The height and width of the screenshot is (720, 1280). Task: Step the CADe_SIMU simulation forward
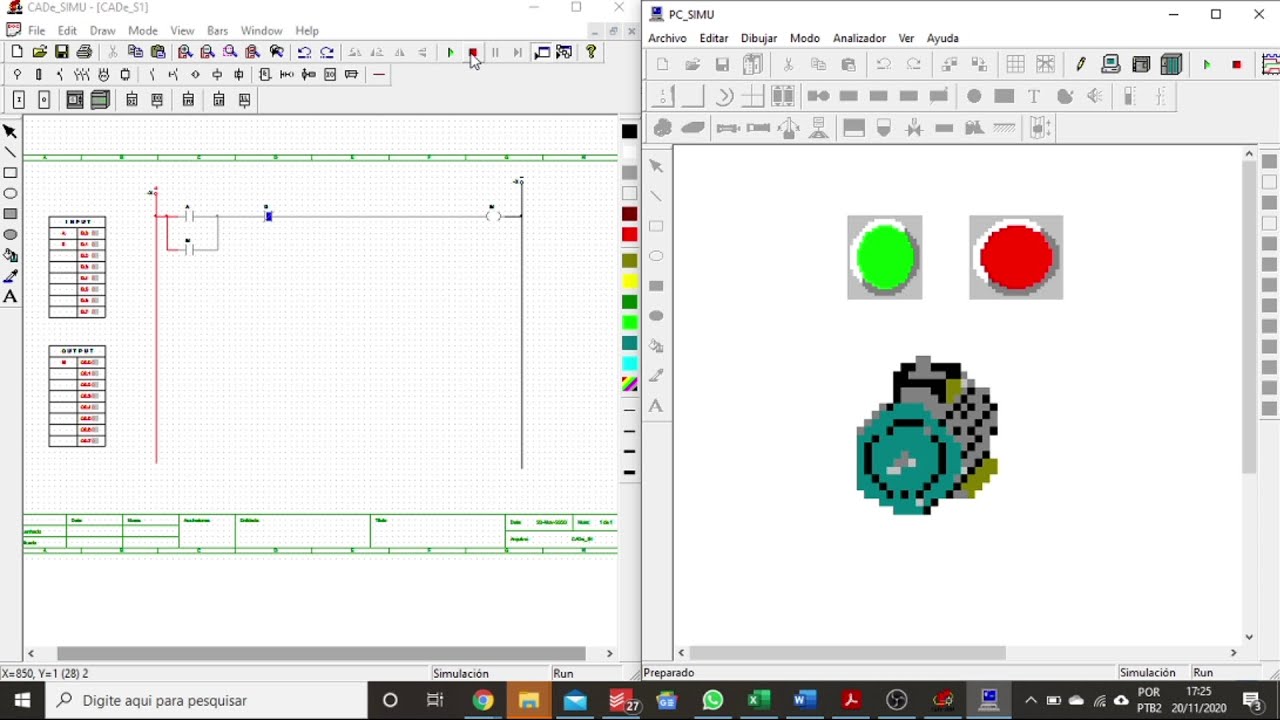click(x=517, y=52)
